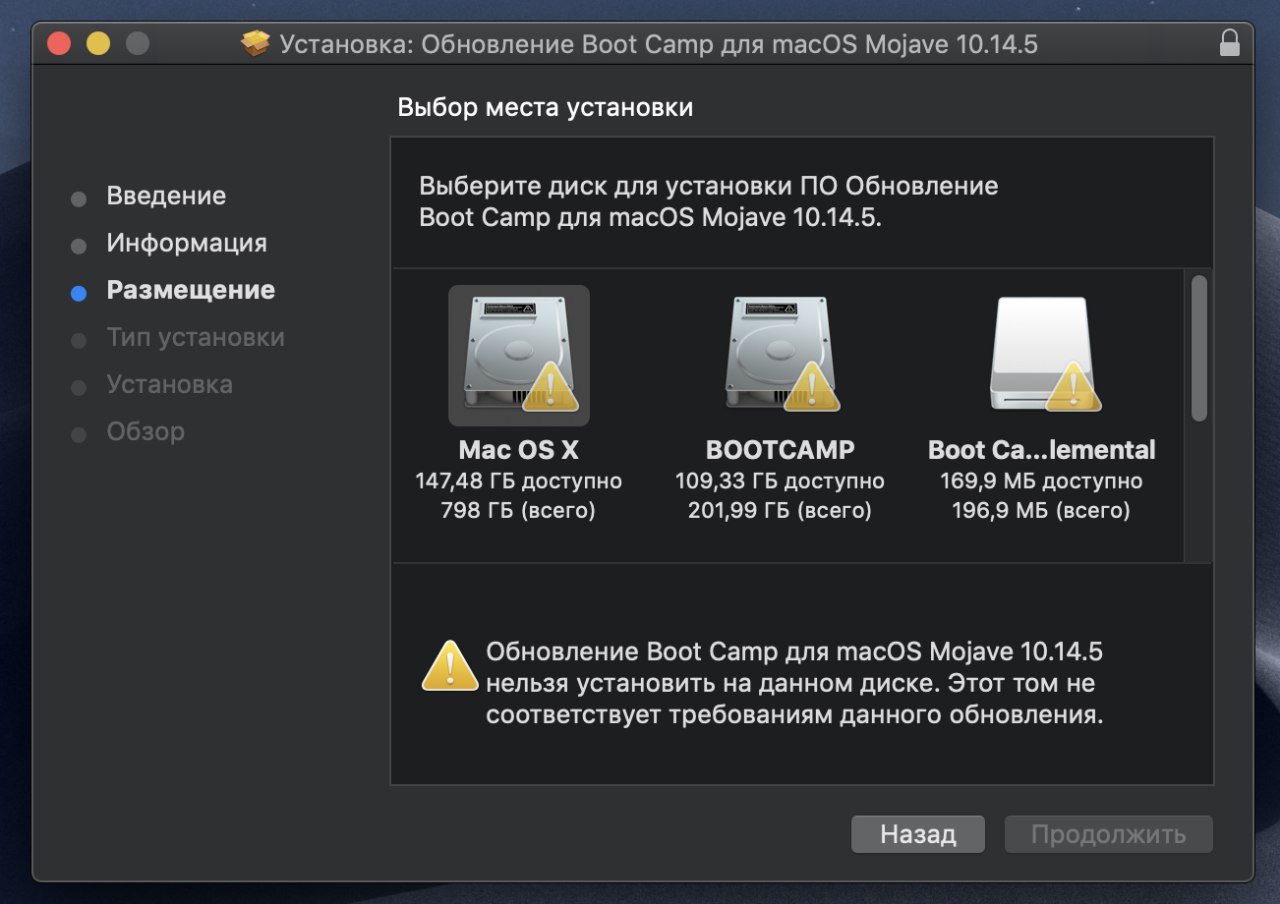Viewport: 1280px width, 904px height.
Task: Click the 109,33 ГБ доступно text
Action: pos(780,481)
